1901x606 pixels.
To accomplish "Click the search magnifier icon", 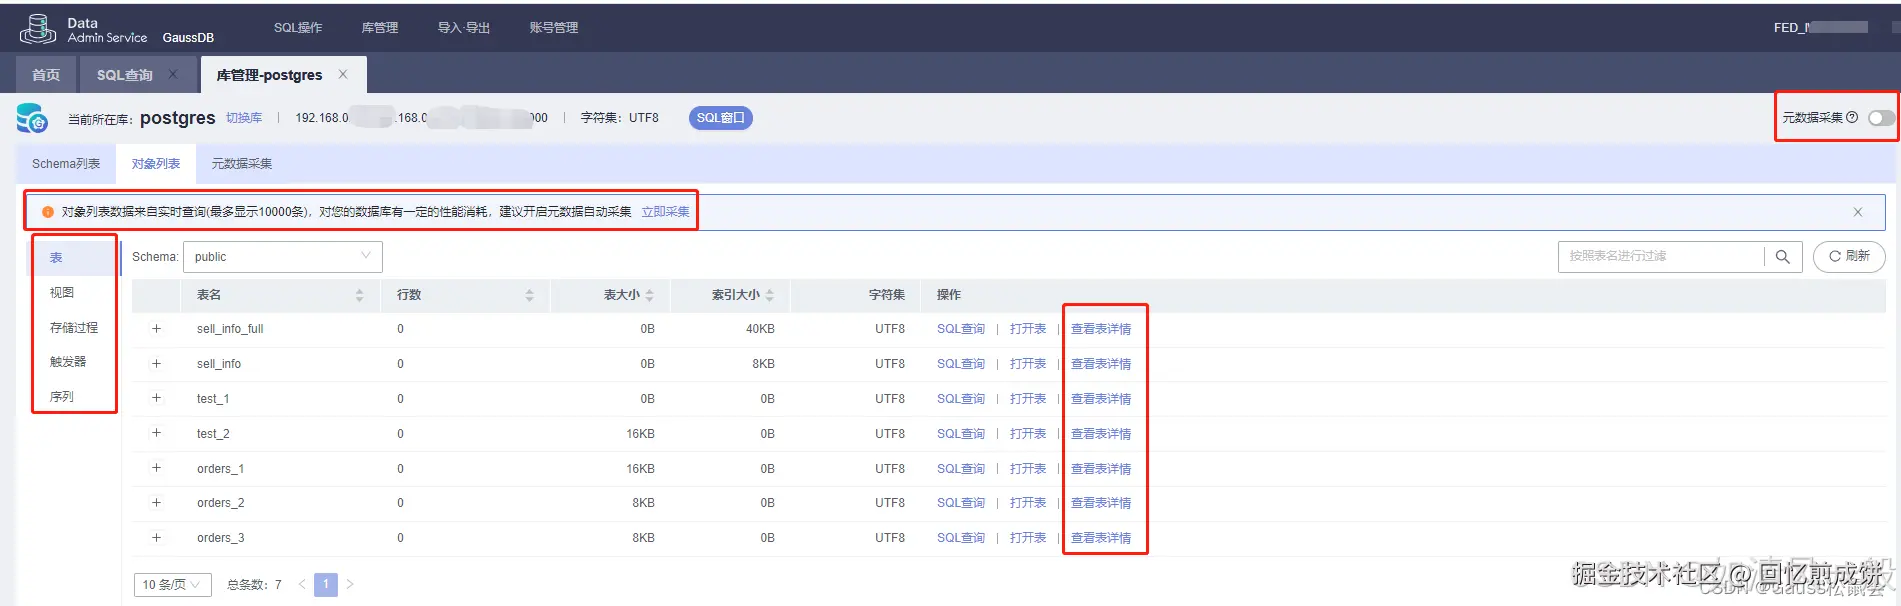I will [1782, 257].
